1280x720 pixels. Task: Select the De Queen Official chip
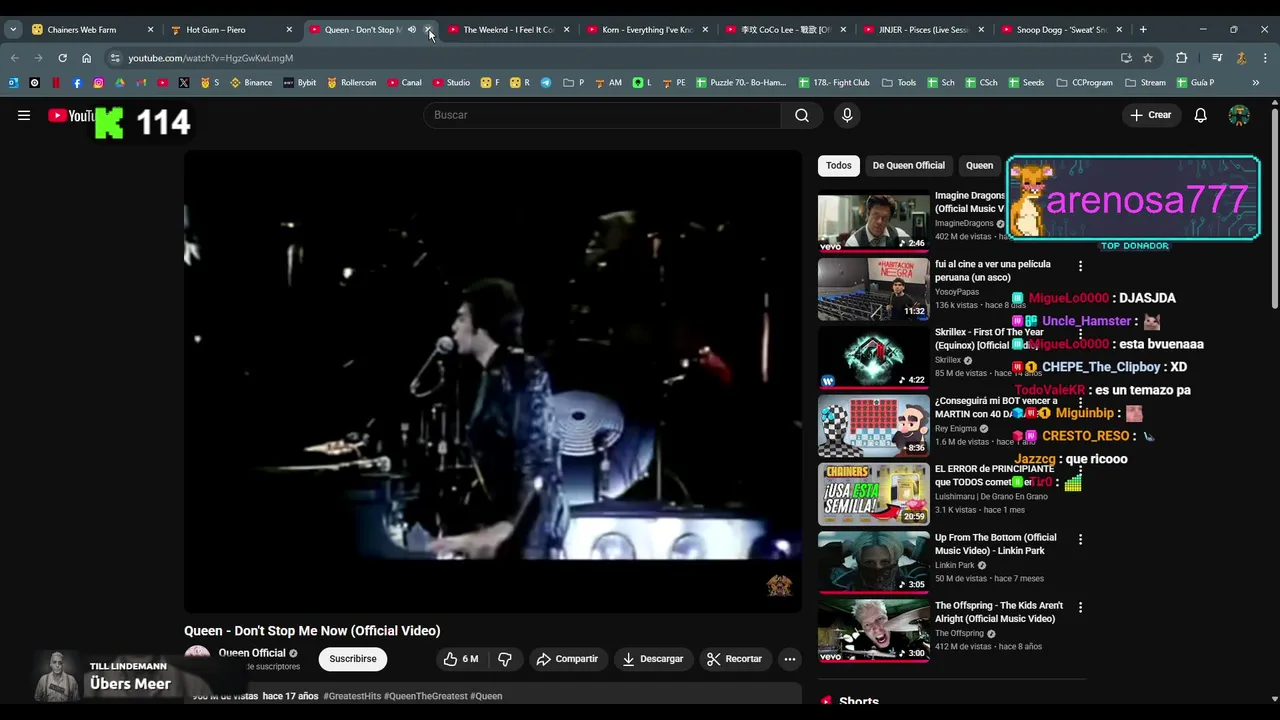[908, 166]
